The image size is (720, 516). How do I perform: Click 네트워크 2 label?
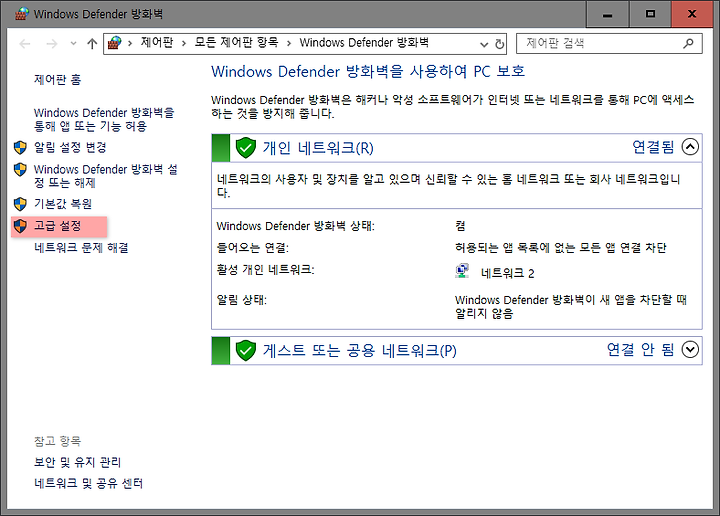coord(507,274)
